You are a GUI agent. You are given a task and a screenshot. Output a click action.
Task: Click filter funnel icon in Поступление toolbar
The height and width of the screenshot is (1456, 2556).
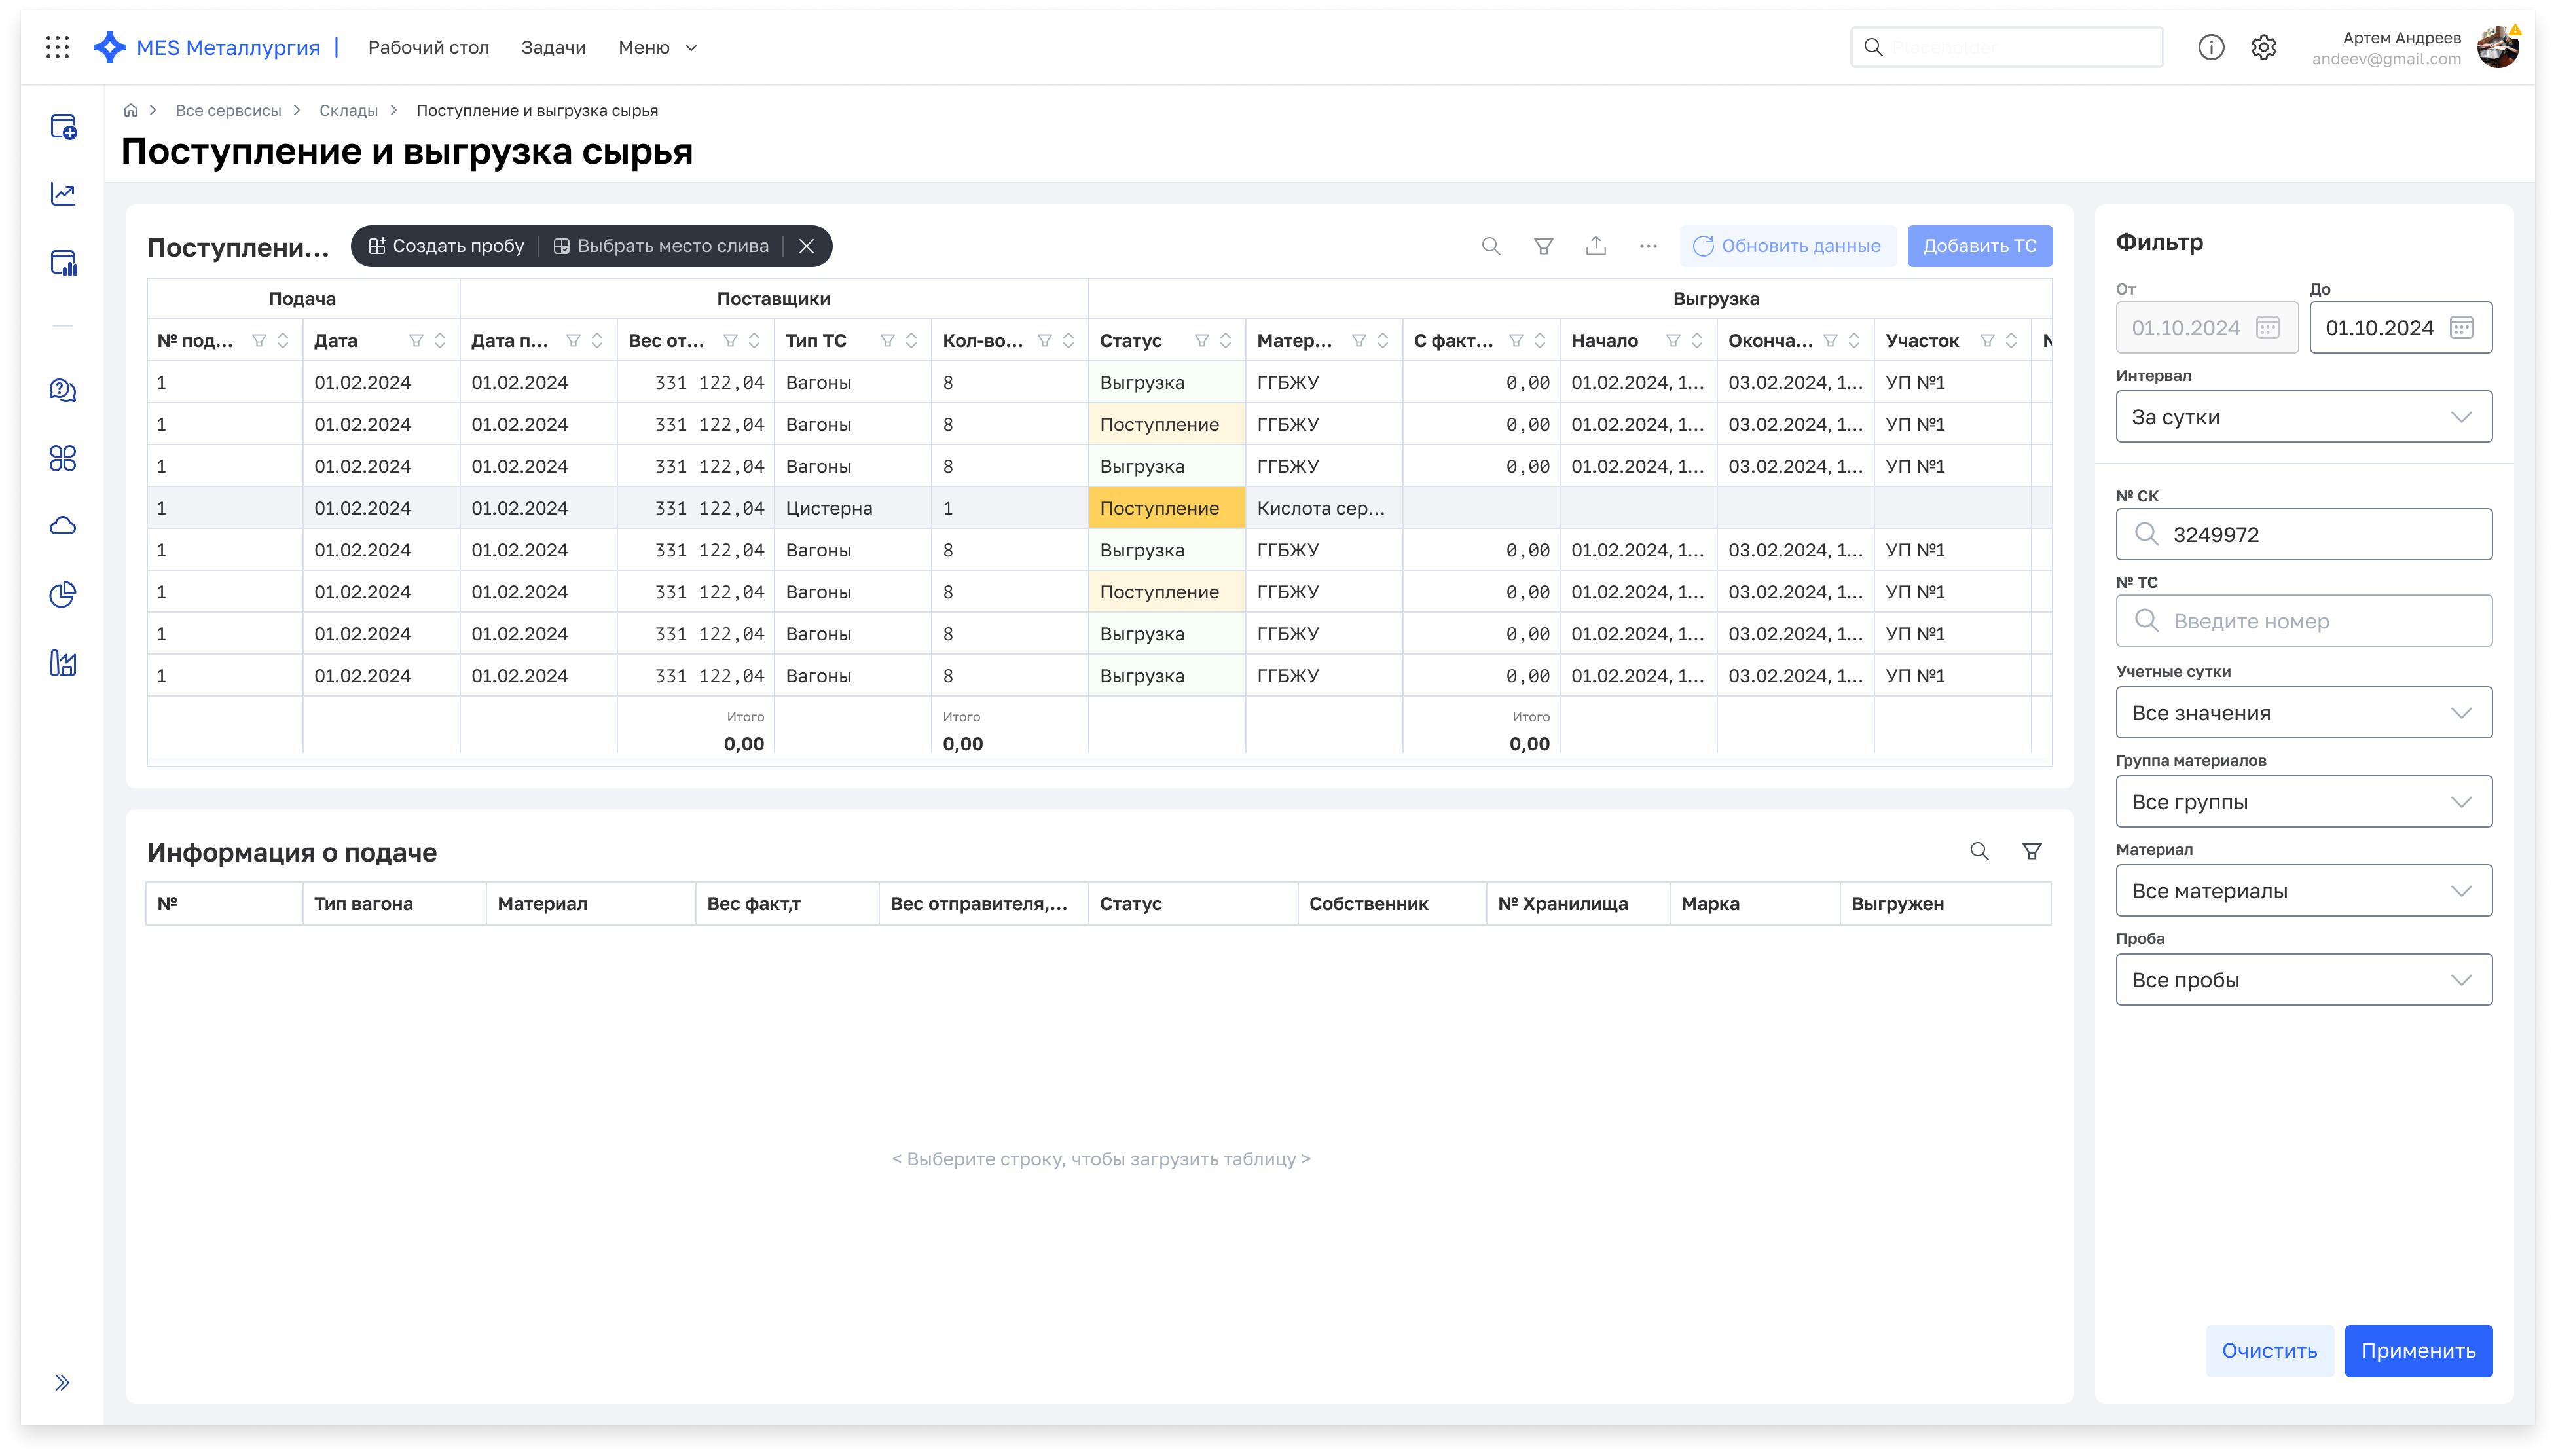[1543, 246]
